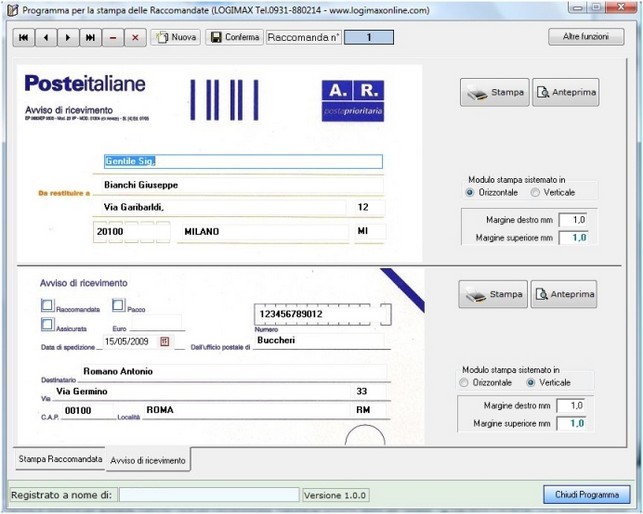
Task: Check the Assicurata checkbox
Action: [47, 324]
